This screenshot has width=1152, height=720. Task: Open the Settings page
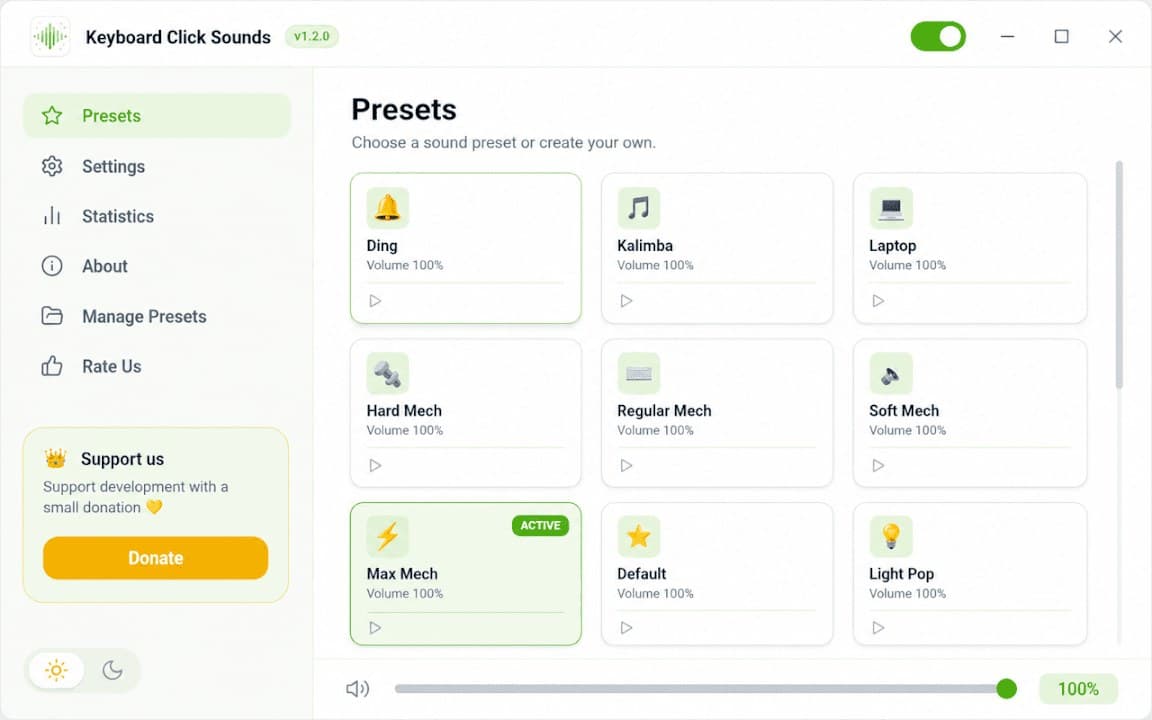pos(156,166)
